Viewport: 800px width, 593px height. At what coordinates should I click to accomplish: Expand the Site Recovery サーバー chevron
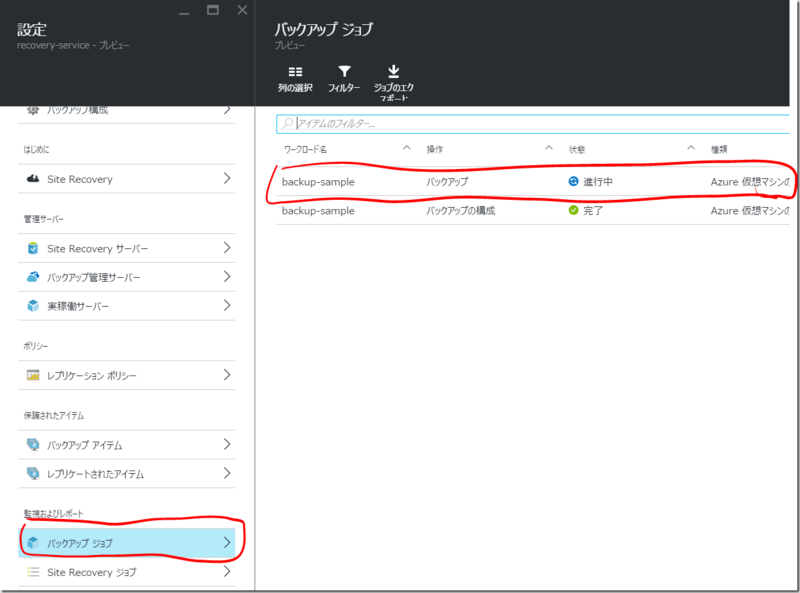click(x=227, y=248)
